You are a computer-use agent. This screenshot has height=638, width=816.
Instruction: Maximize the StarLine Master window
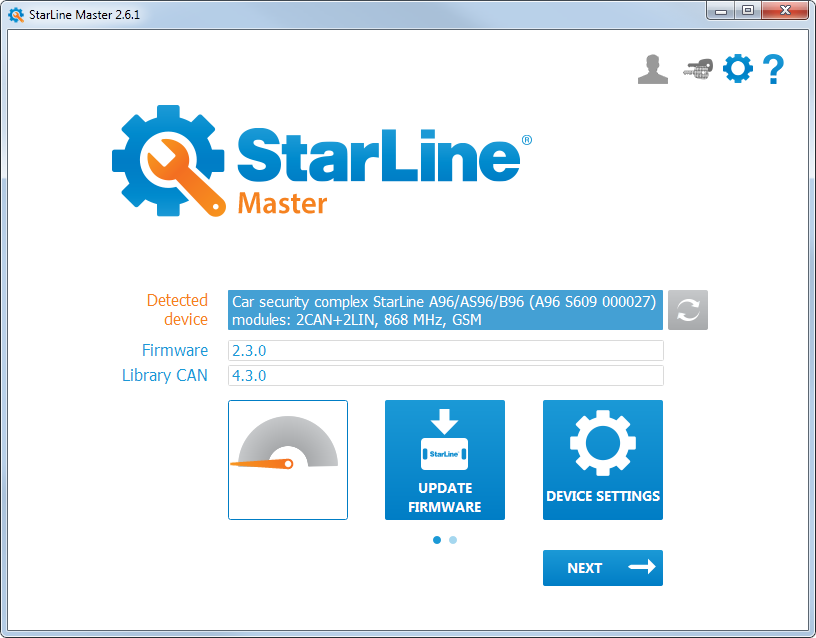pyautogui.click(x=748, y=10)
